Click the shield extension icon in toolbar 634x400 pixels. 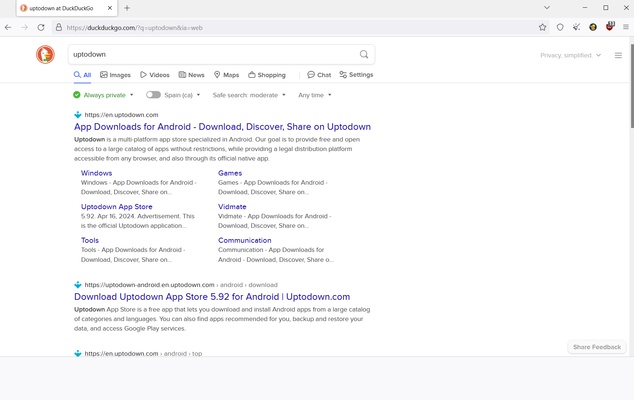click(560, 28)
